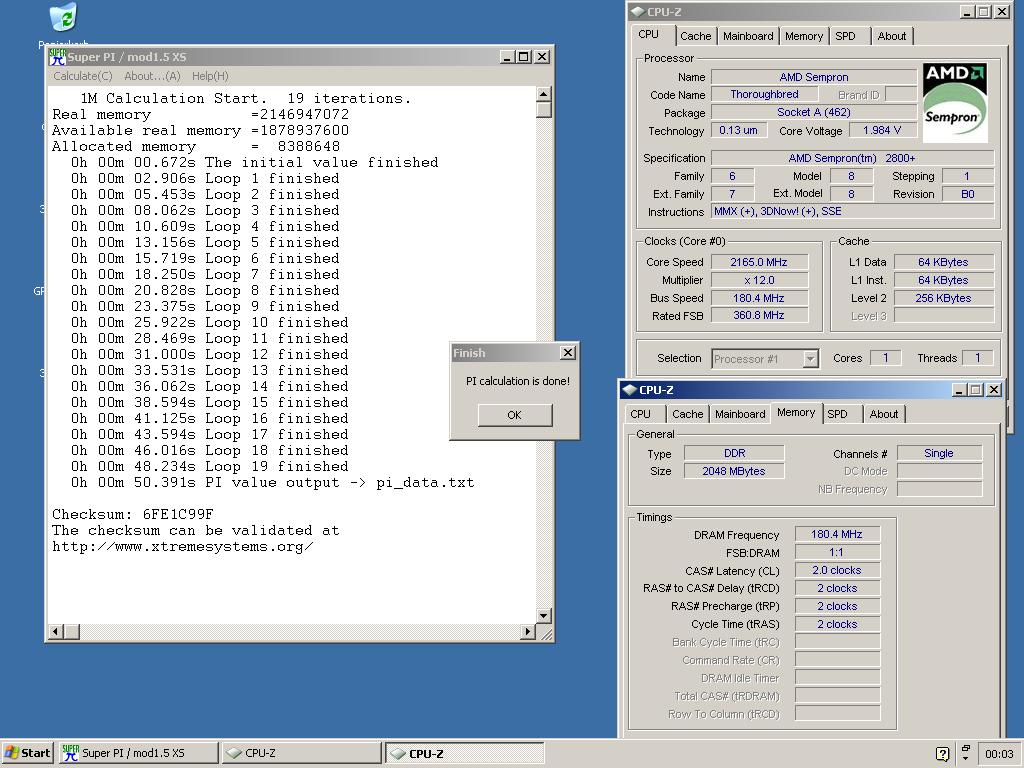Click Super PI vertical scrollbar down arrow
This screenshot has height=768, width=1024.
543,616
